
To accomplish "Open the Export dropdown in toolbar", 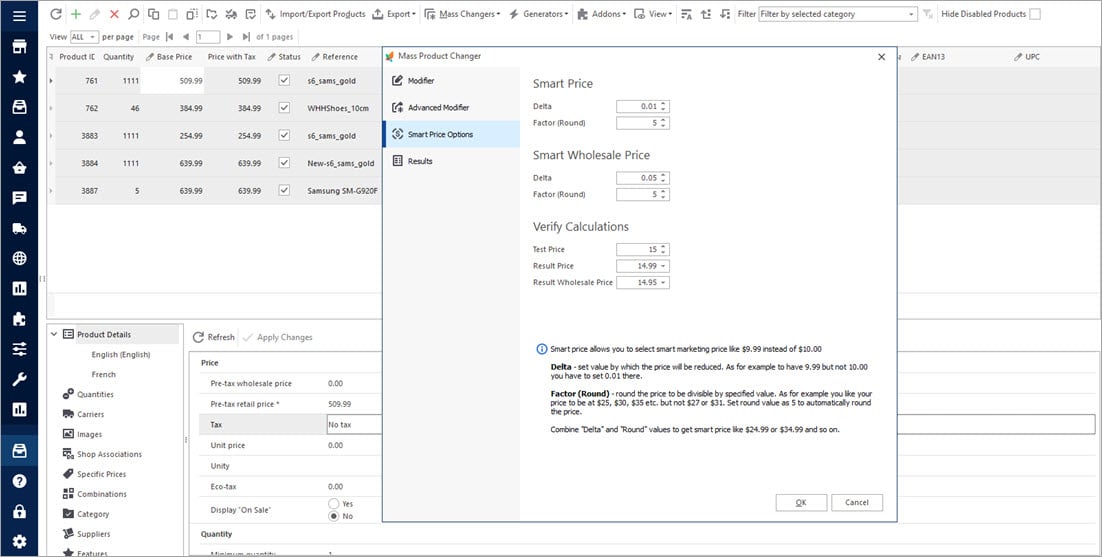I will (x=394, y=14).
